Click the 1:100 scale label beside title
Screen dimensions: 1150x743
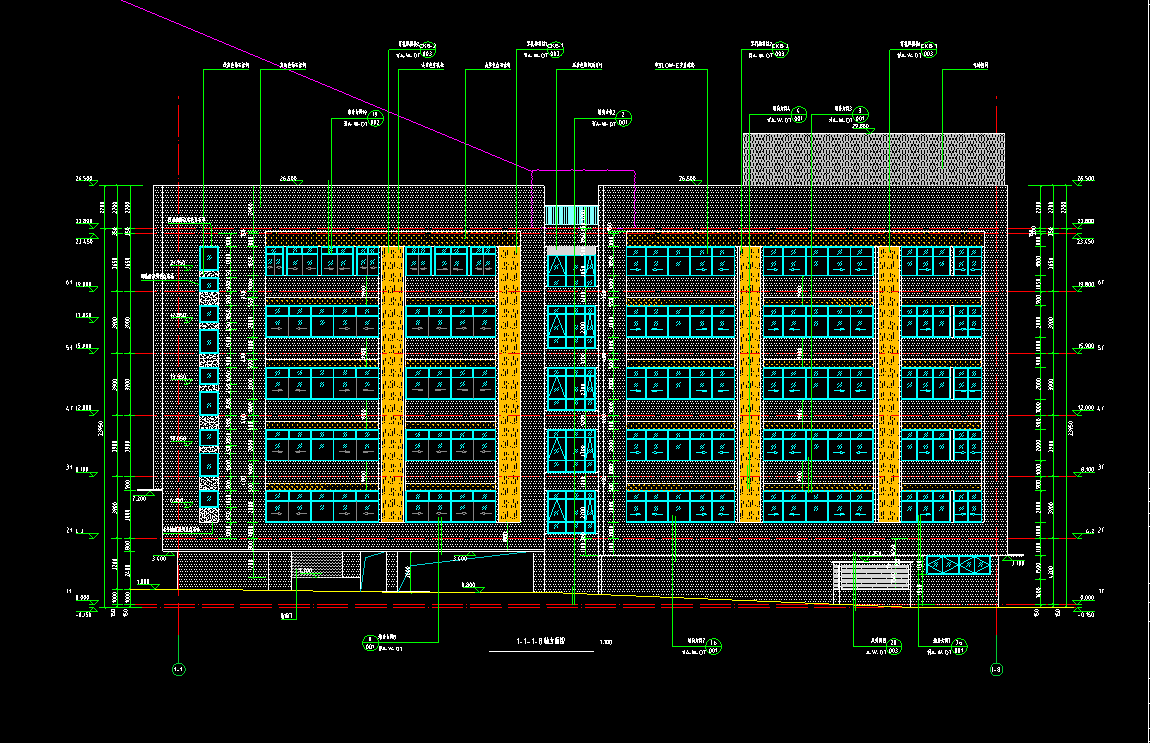point(605,641)
